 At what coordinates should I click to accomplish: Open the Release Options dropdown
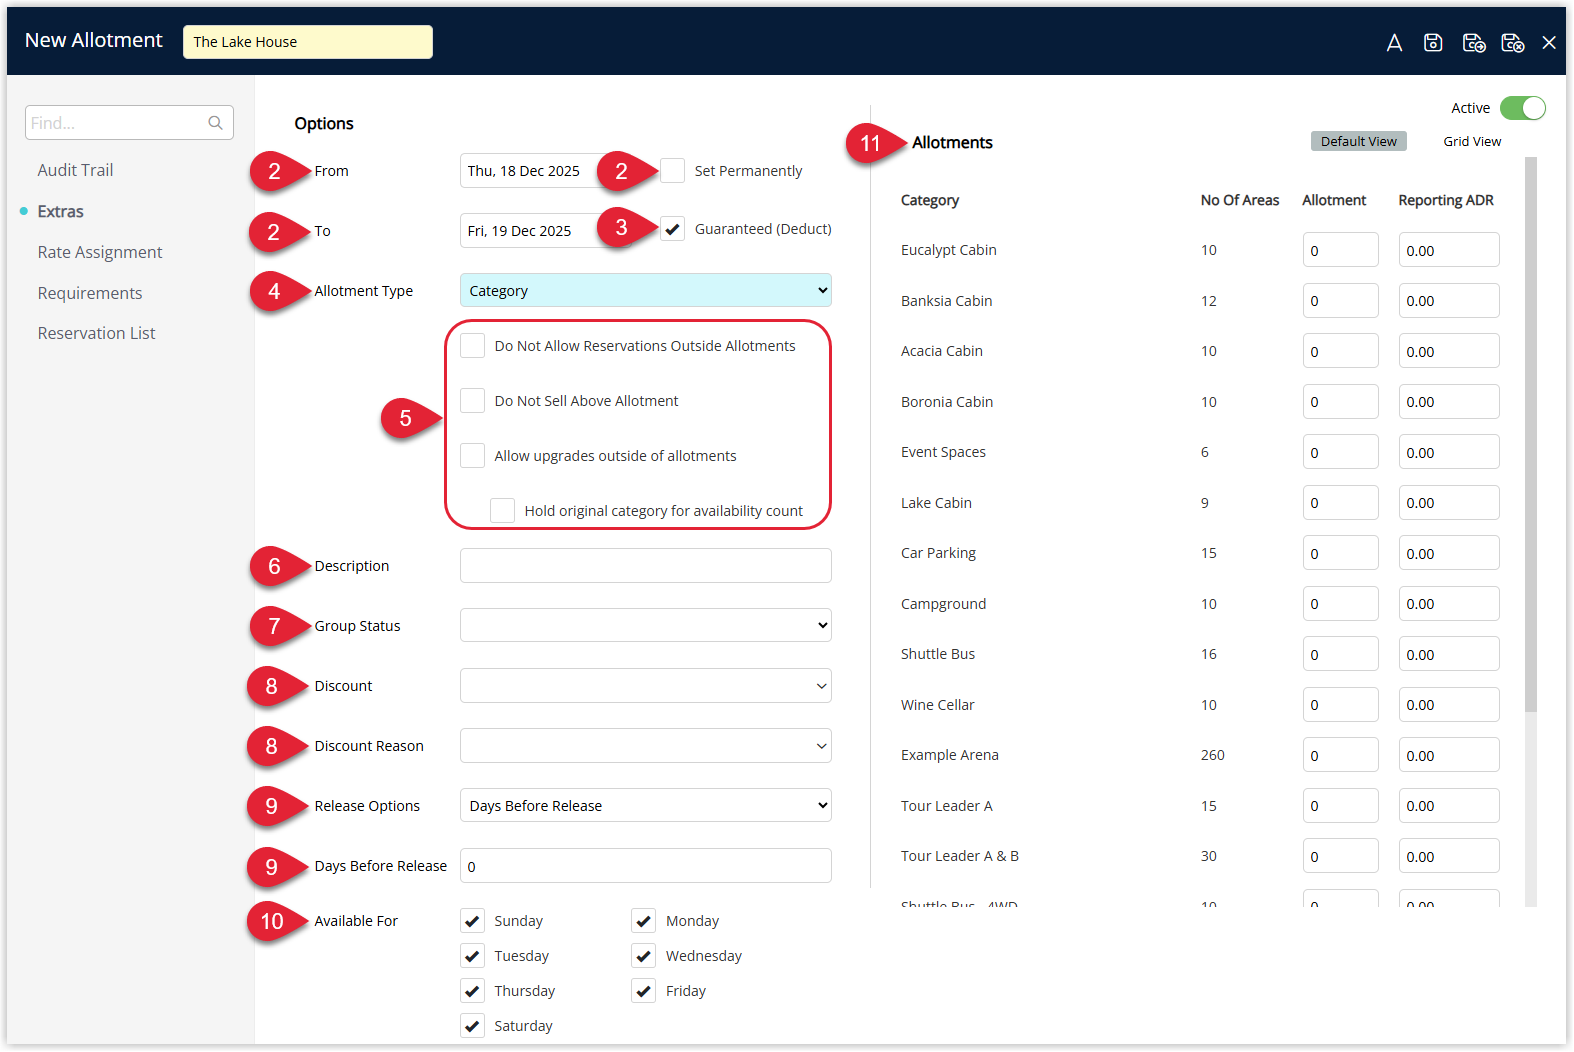(646, 806)
